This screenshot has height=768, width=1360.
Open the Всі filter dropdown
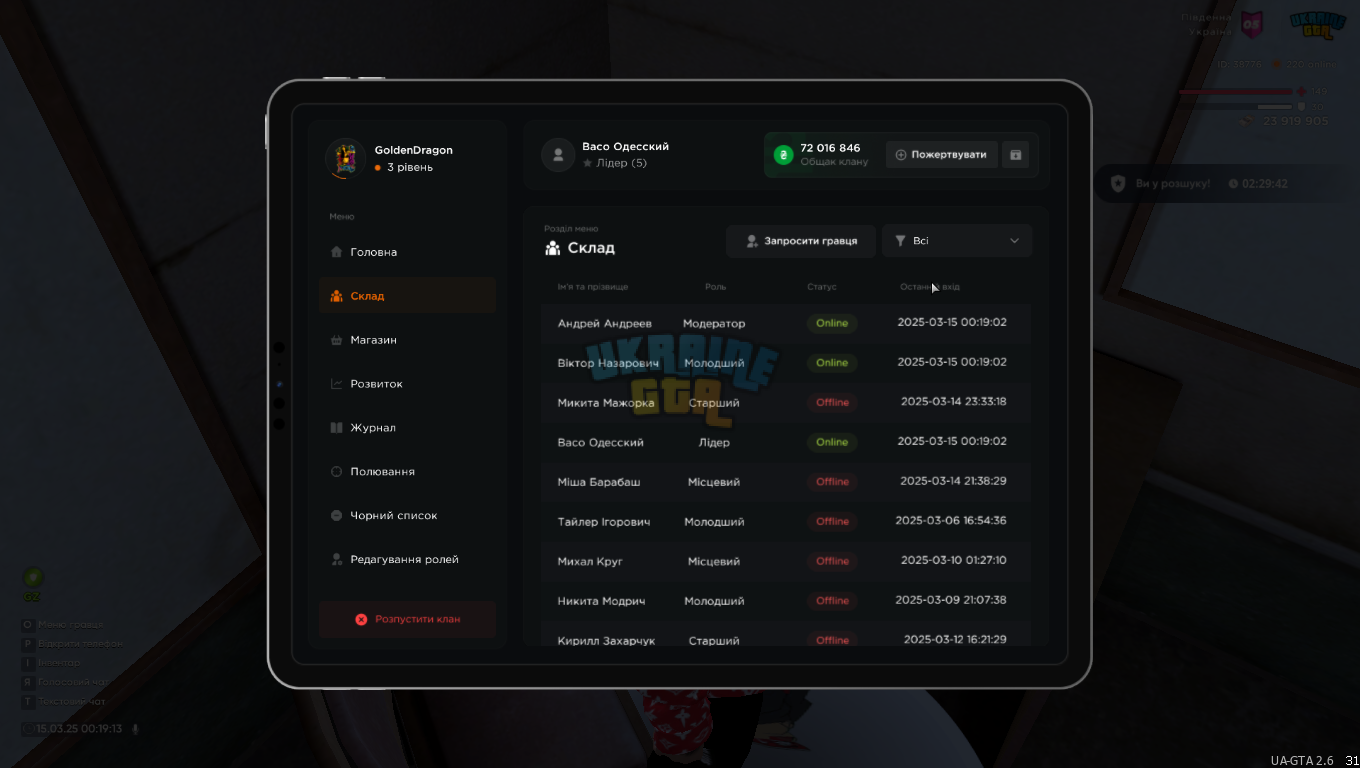click(x=957, y=241)
